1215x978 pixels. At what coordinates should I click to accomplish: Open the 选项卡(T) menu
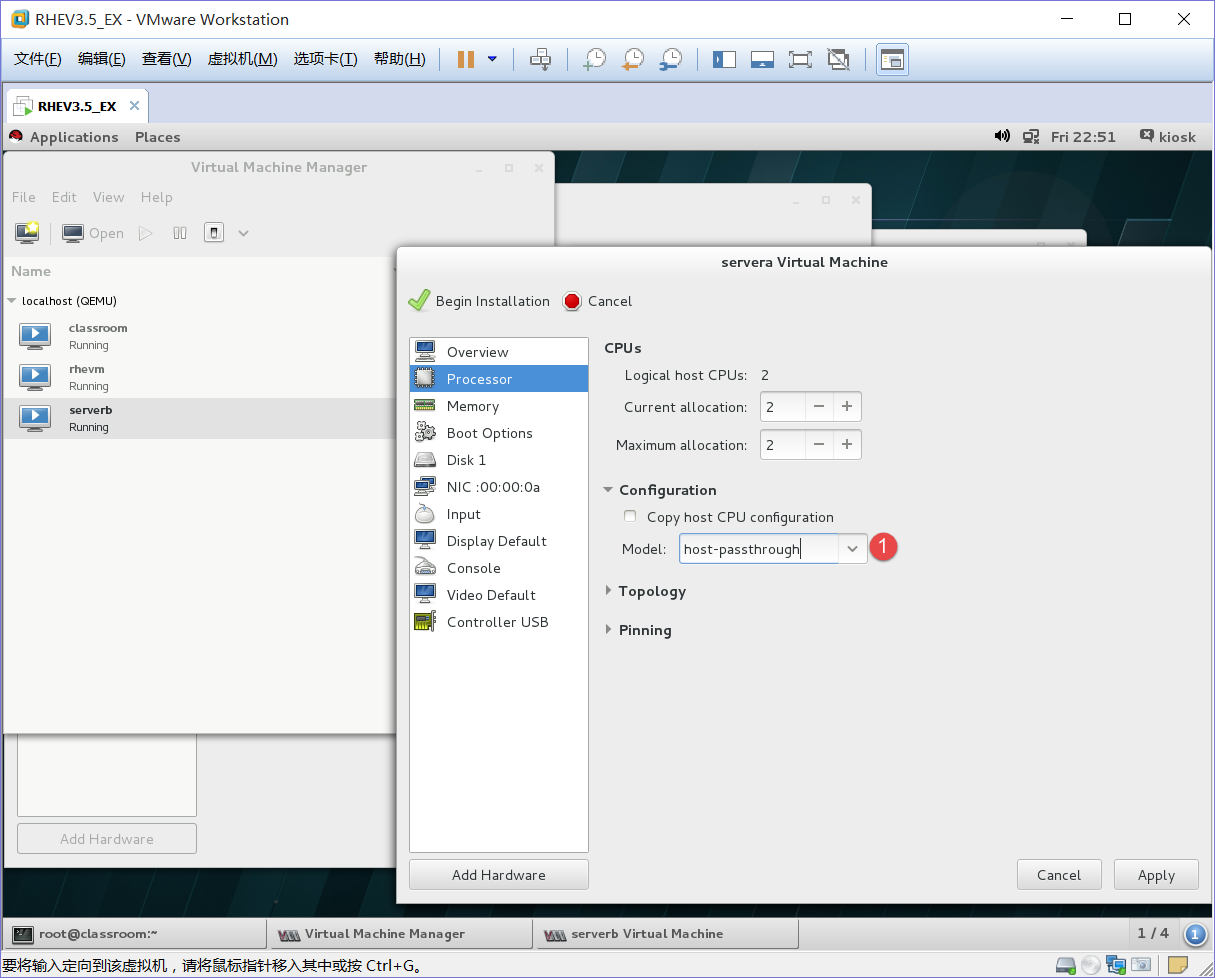point(325,59)
